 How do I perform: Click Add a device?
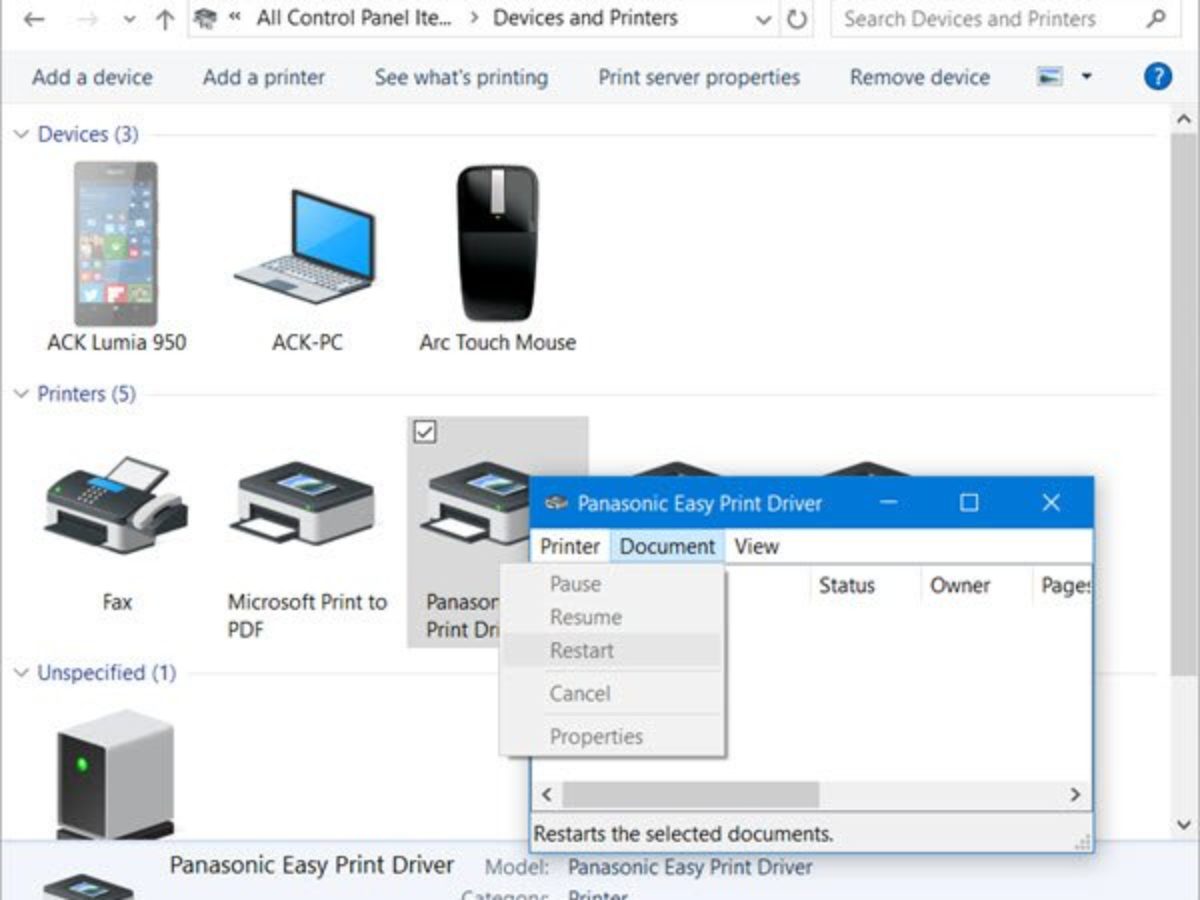pos(92,77)
